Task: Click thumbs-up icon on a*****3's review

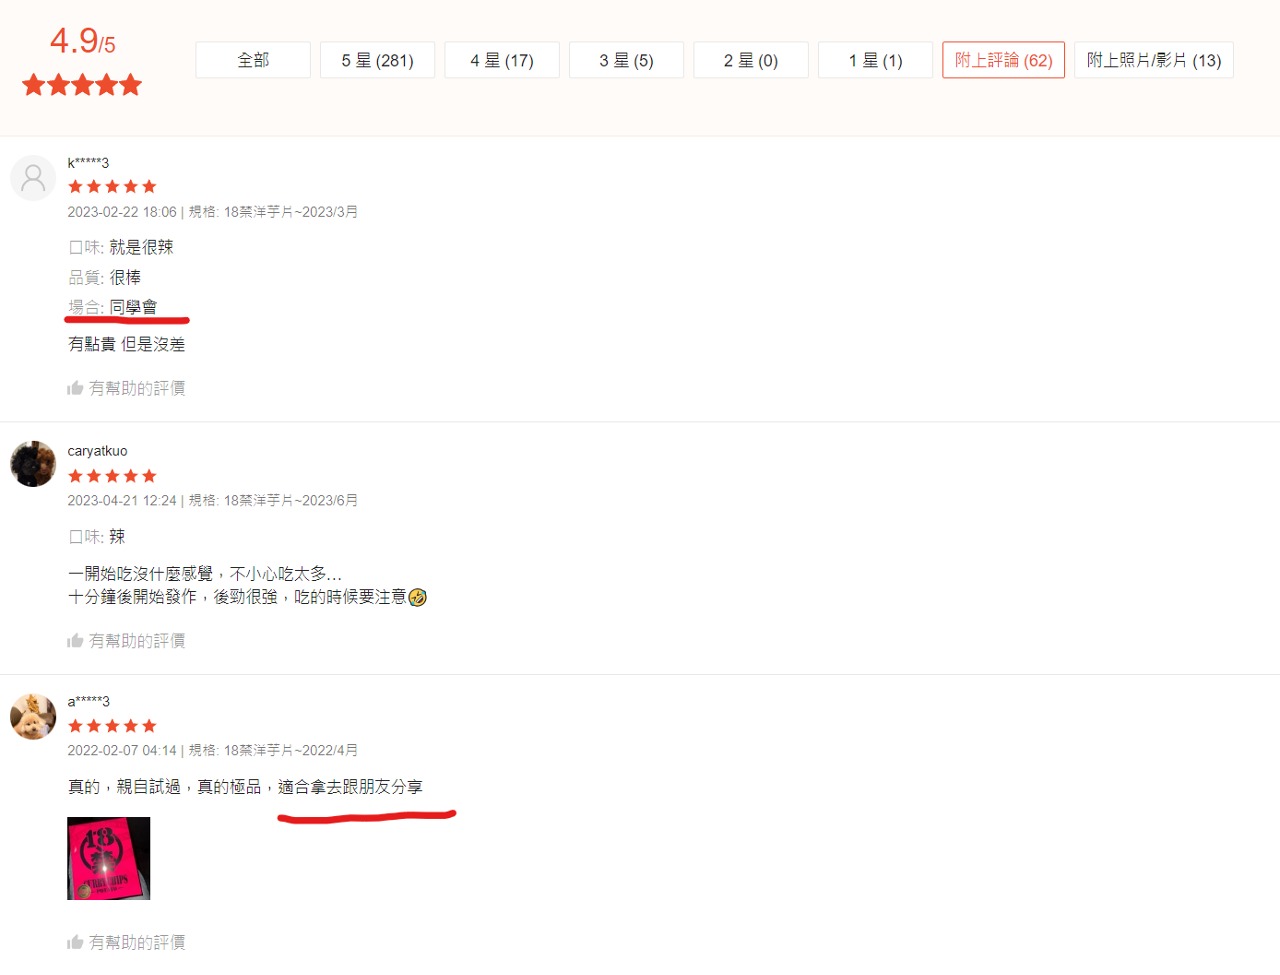Action: [x=75, y=942]
